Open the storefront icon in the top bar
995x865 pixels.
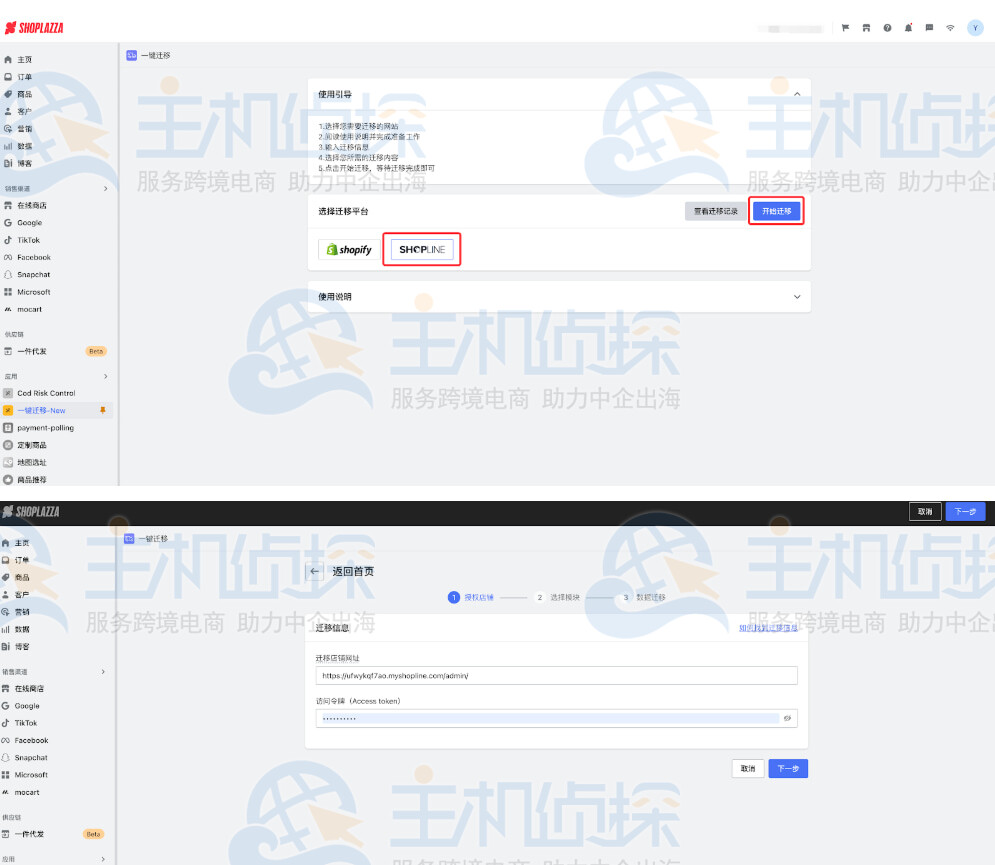[867, 28]
